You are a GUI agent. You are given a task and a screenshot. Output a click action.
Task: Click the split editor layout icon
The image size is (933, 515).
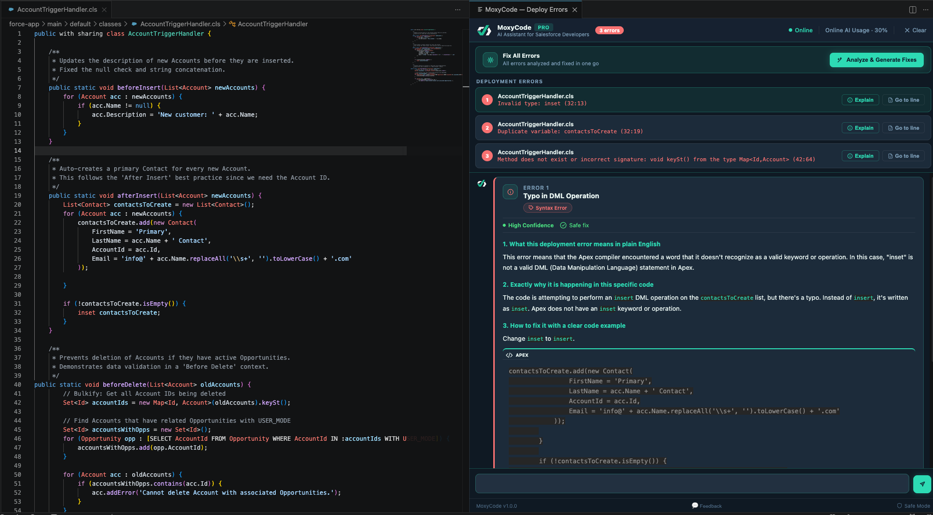912,10
